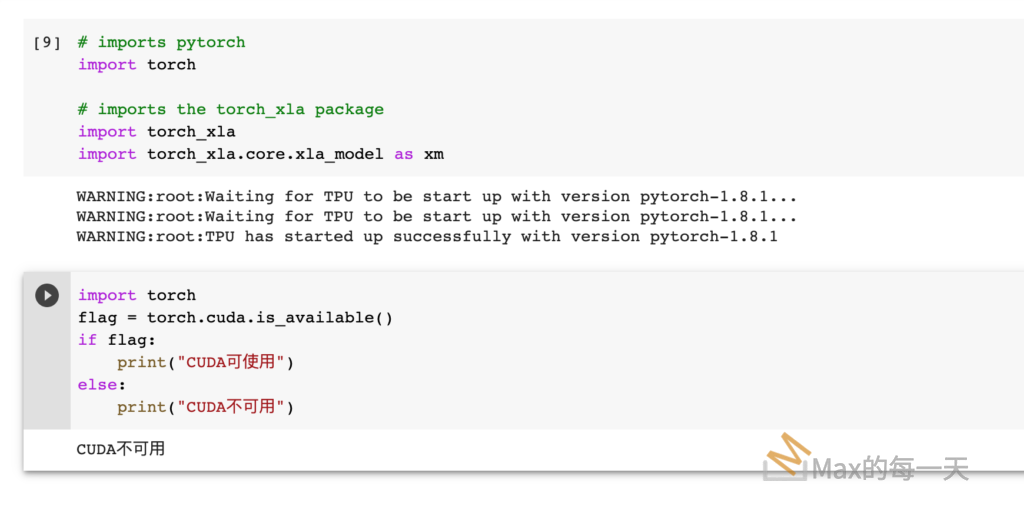Screen dimensions: 1024x506
Task: Click the 'if flag:' code line
Action: click(117, 340)
